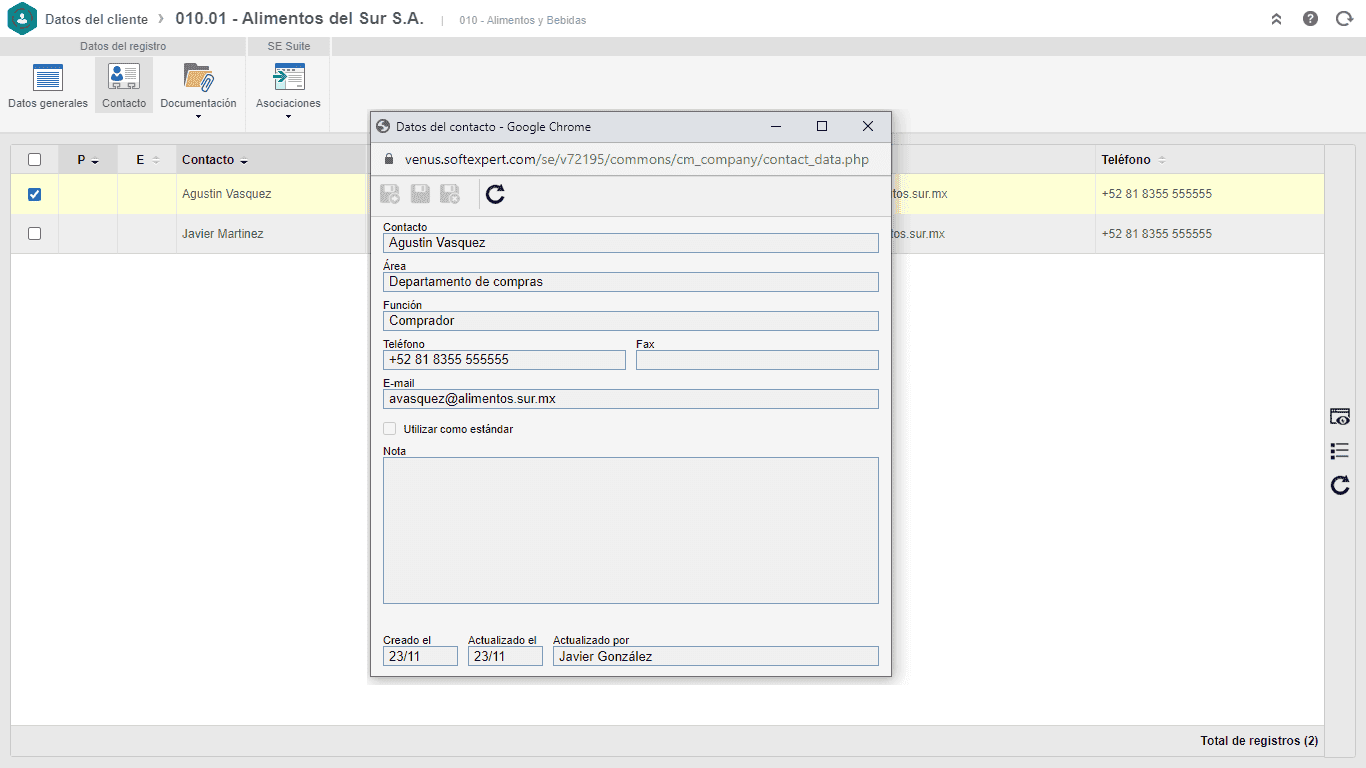
Task: Select the Datos del registro tab group
Action: click(123, 46)
